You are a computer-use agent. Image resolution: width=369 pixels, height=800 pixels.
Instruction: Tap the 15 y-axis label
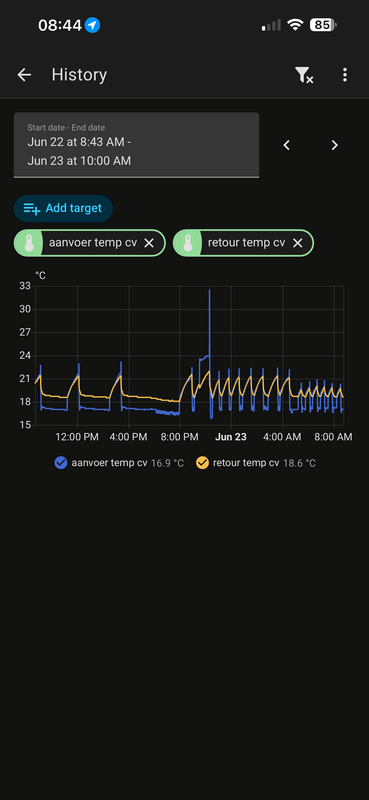(25, 425)
